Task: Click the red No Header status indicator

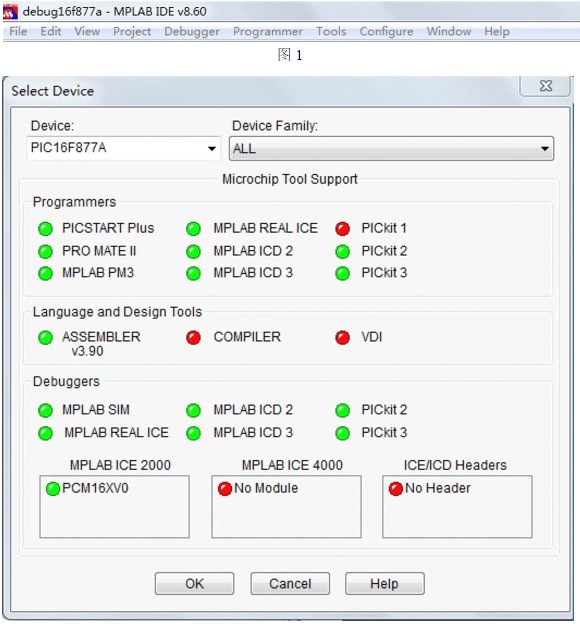Action: click(x=396, y=489)
